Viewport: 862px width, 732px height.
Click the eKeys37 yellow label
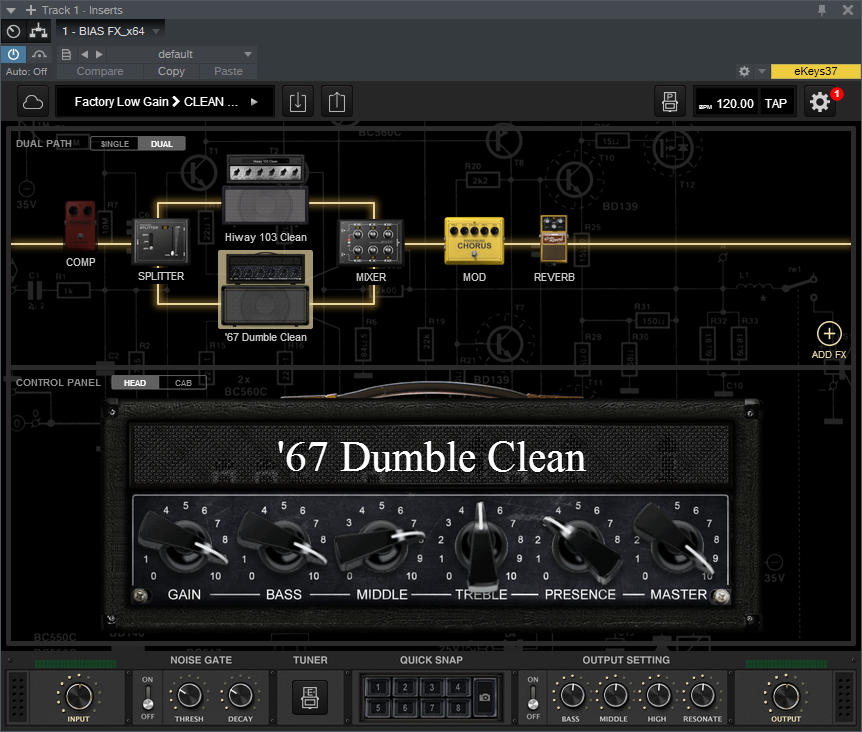[x=815, y=71]
